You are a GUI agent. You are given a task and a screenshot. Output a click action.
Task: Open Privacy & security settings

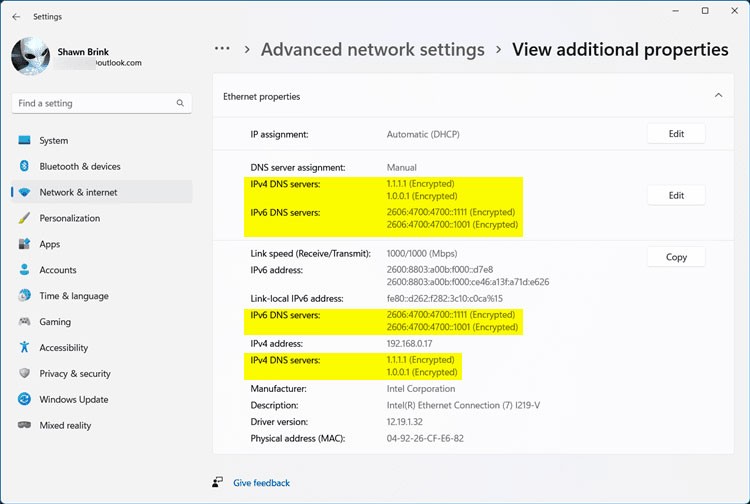[x=75, y=374]
